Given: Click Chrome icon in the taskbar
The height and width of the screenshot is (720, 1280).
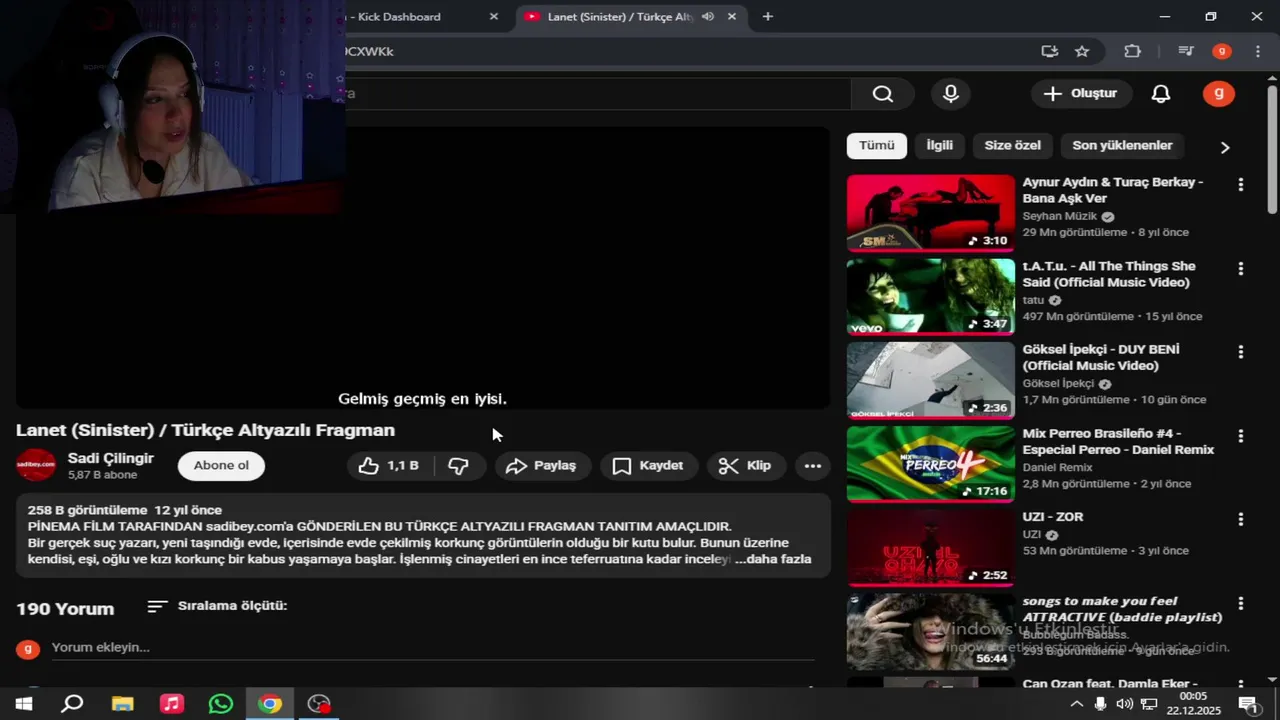Looking at the screenshot, I should [x=270, y=704].
